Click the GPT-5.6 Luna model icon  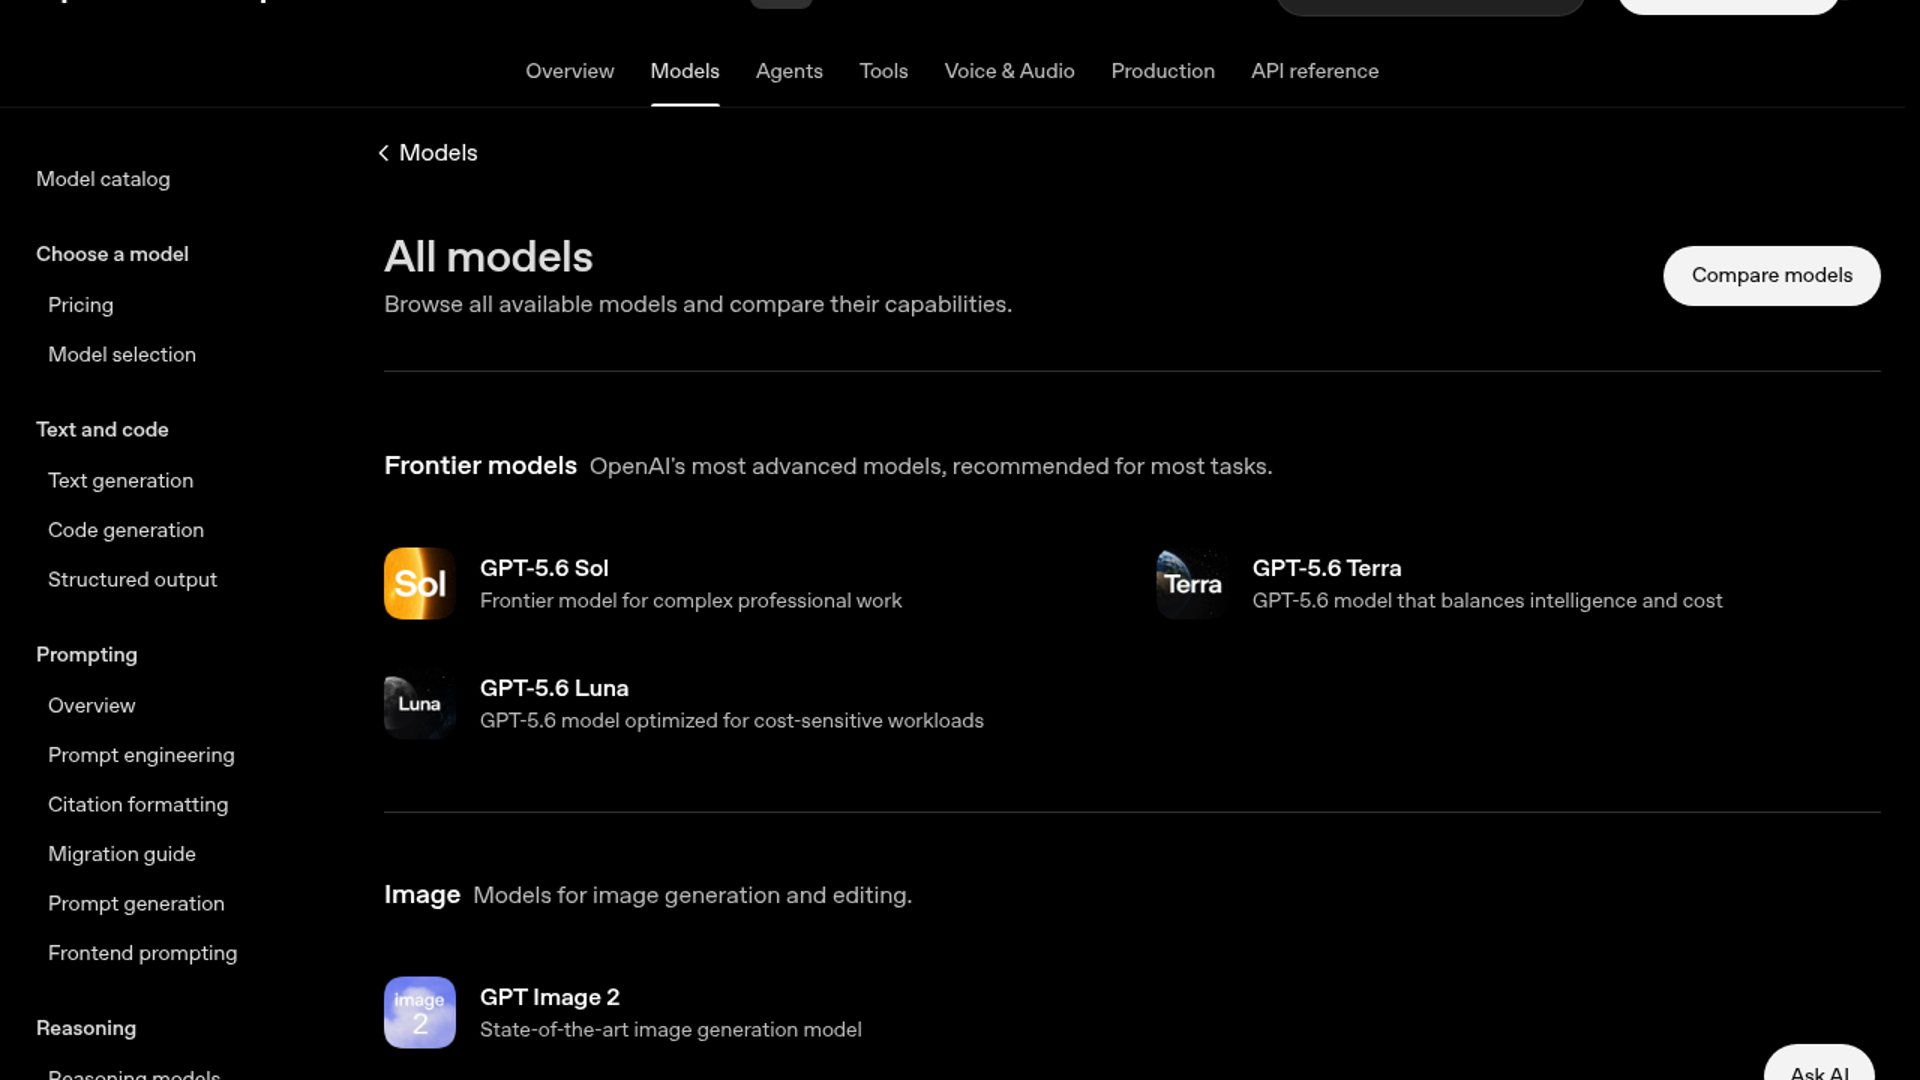(x=420, y=703)
